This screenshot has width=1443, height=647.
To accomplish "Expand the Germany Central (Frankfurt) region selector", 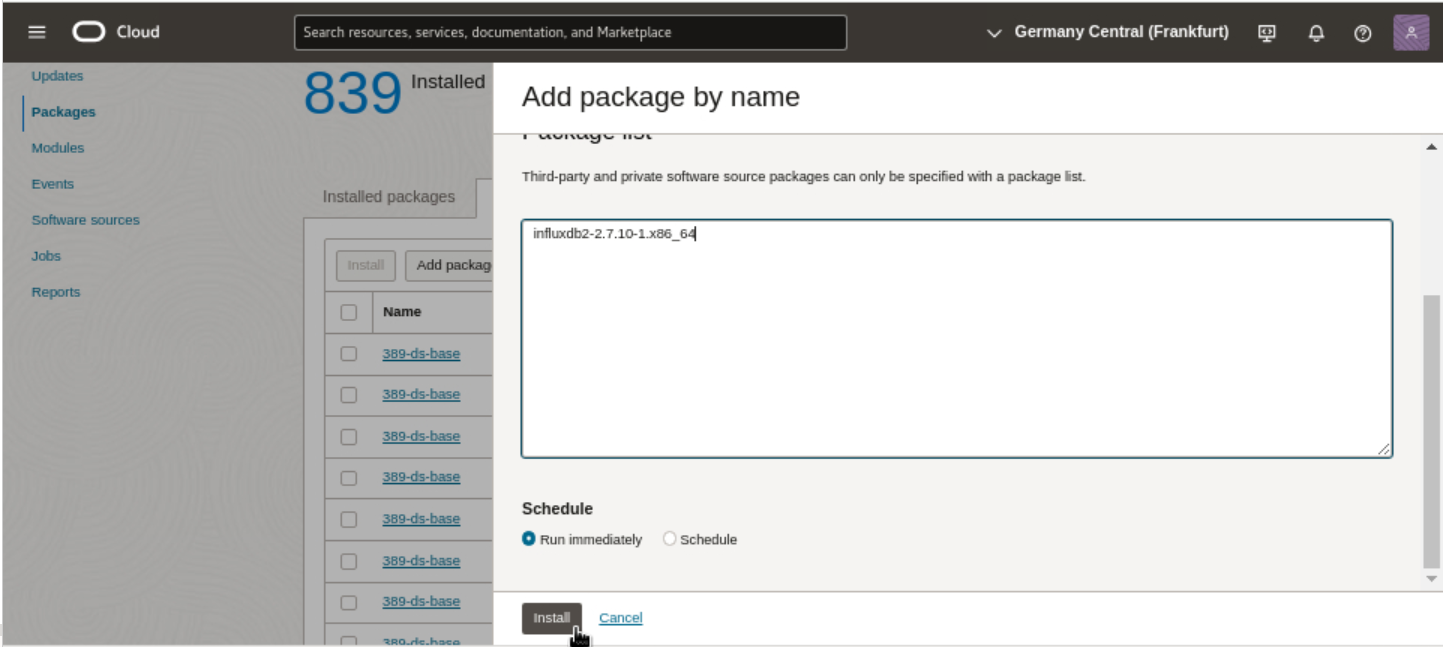I will [x=1107, y=32].
